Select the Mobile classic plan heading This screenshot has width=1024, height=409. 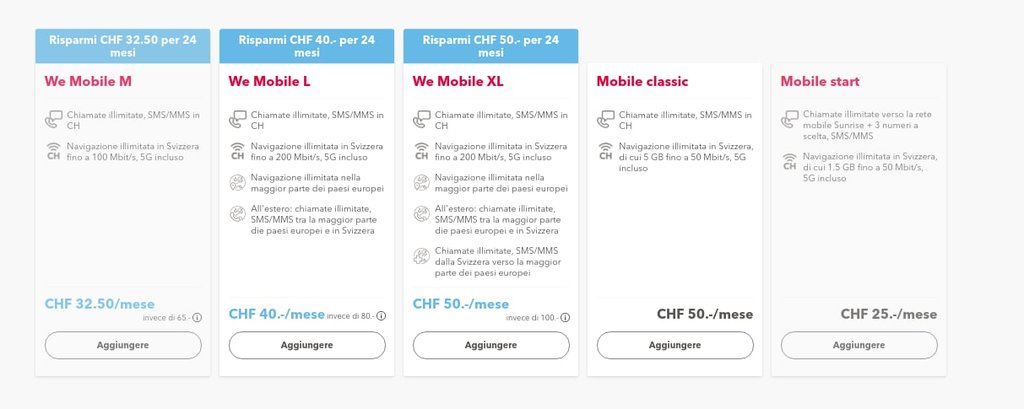(642, 81)
